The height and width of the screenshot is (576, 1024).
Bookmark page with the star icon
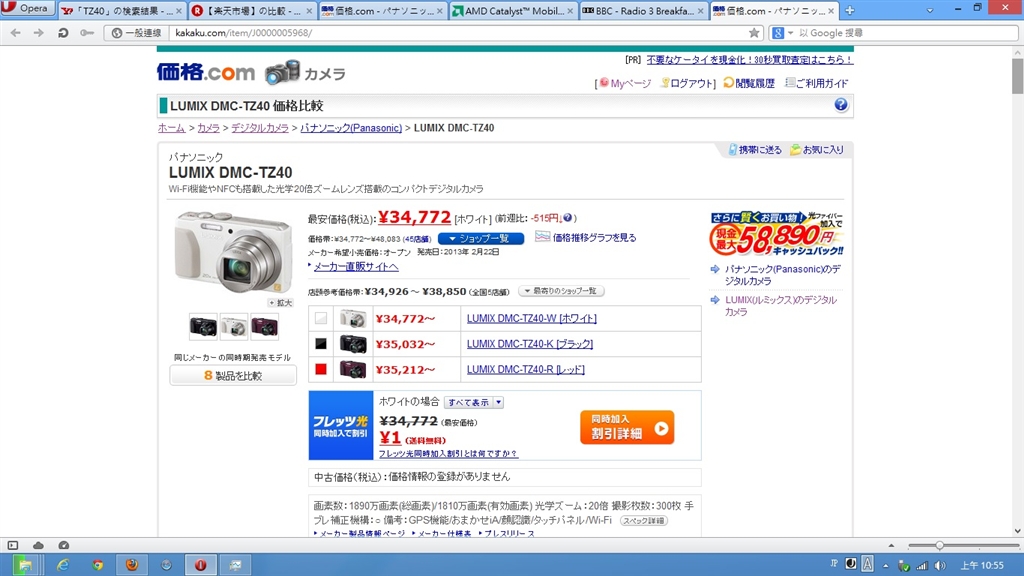(x=754, y=33)
